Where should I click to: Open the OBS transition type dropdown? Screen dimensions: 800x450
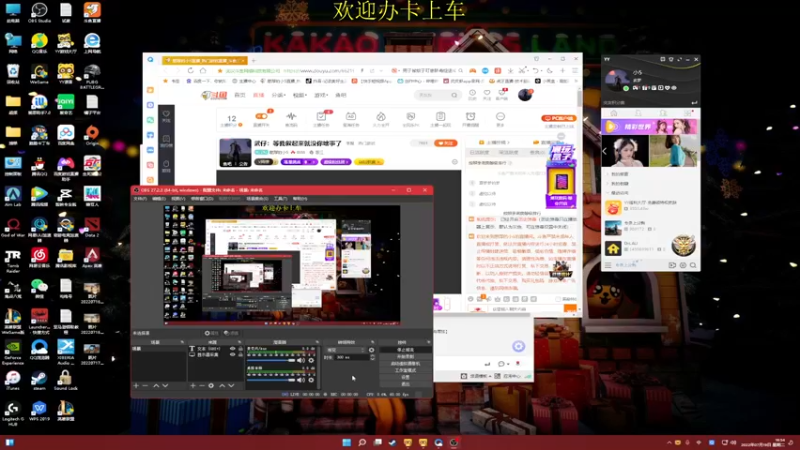(345, 350)
